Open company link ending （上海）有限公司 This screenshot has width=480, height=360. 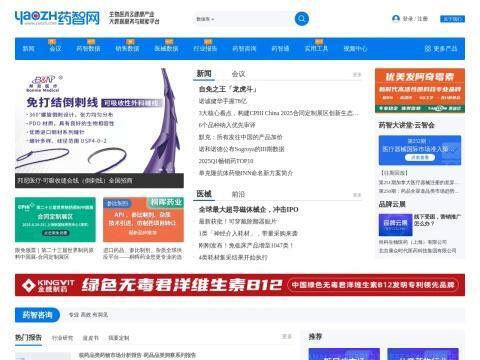(x=413, y=242)
